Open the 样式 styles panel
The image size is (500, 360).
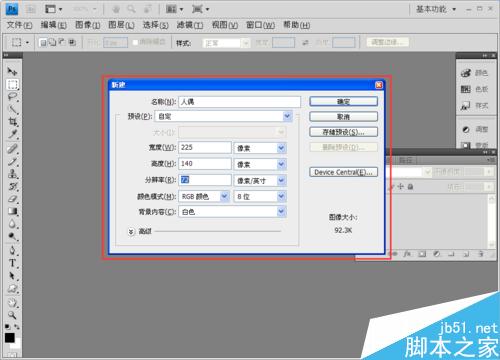[x=474, y=106]
